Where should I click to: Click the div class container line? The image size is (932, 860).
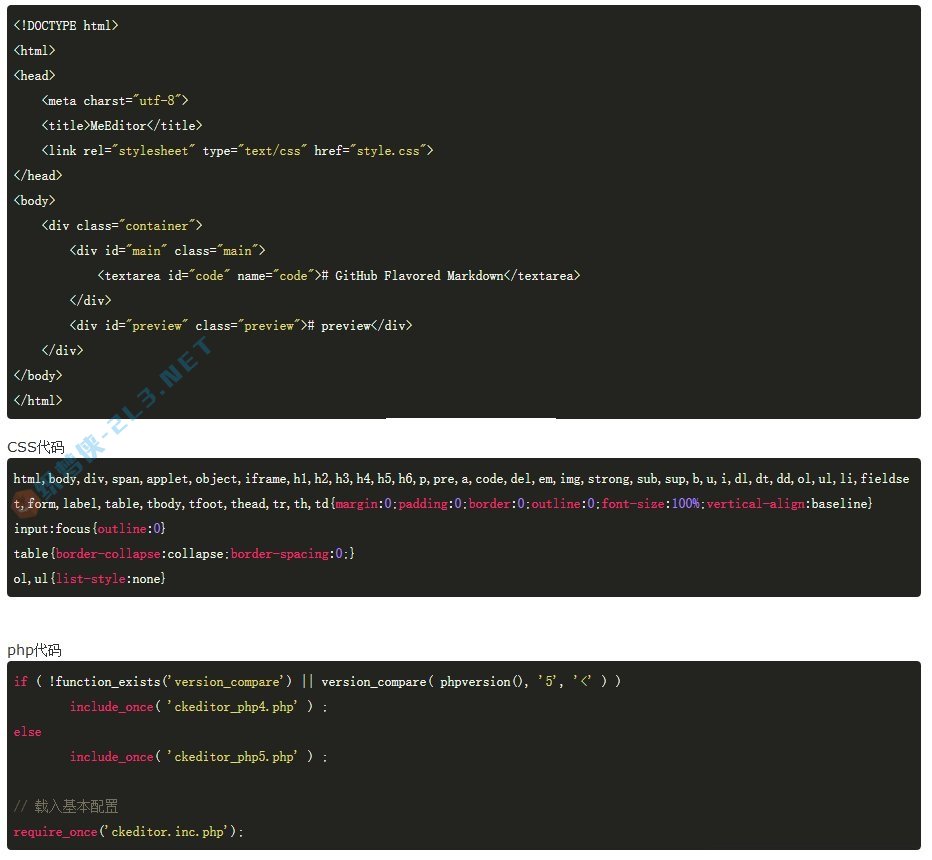(x=122, y=225)
